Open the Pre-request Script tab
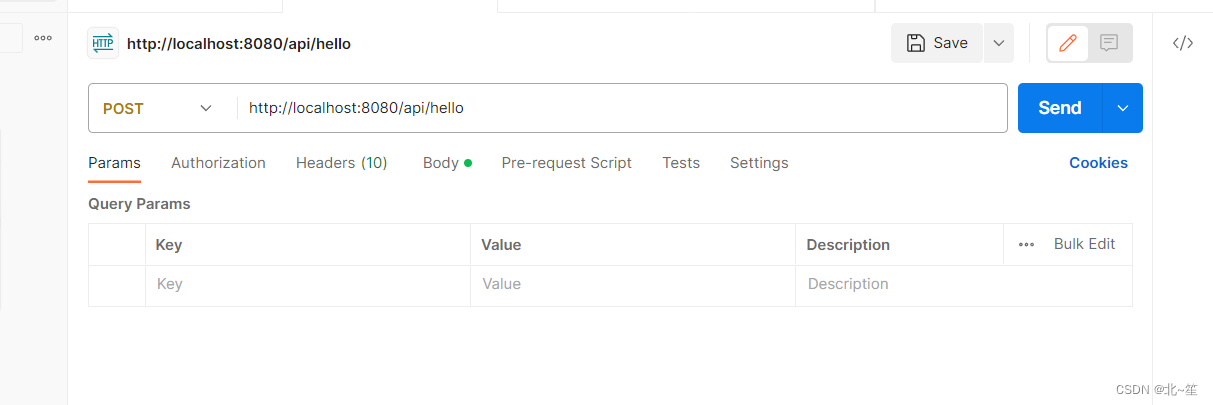The image size is (1213, 405). click(566, 163)
